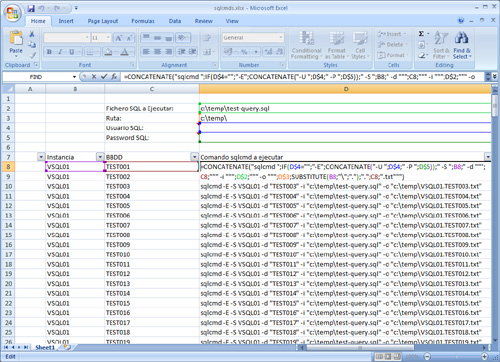Click the zoom slider in status bar
Screen dimensions: 500x362
tap(456, 356)
